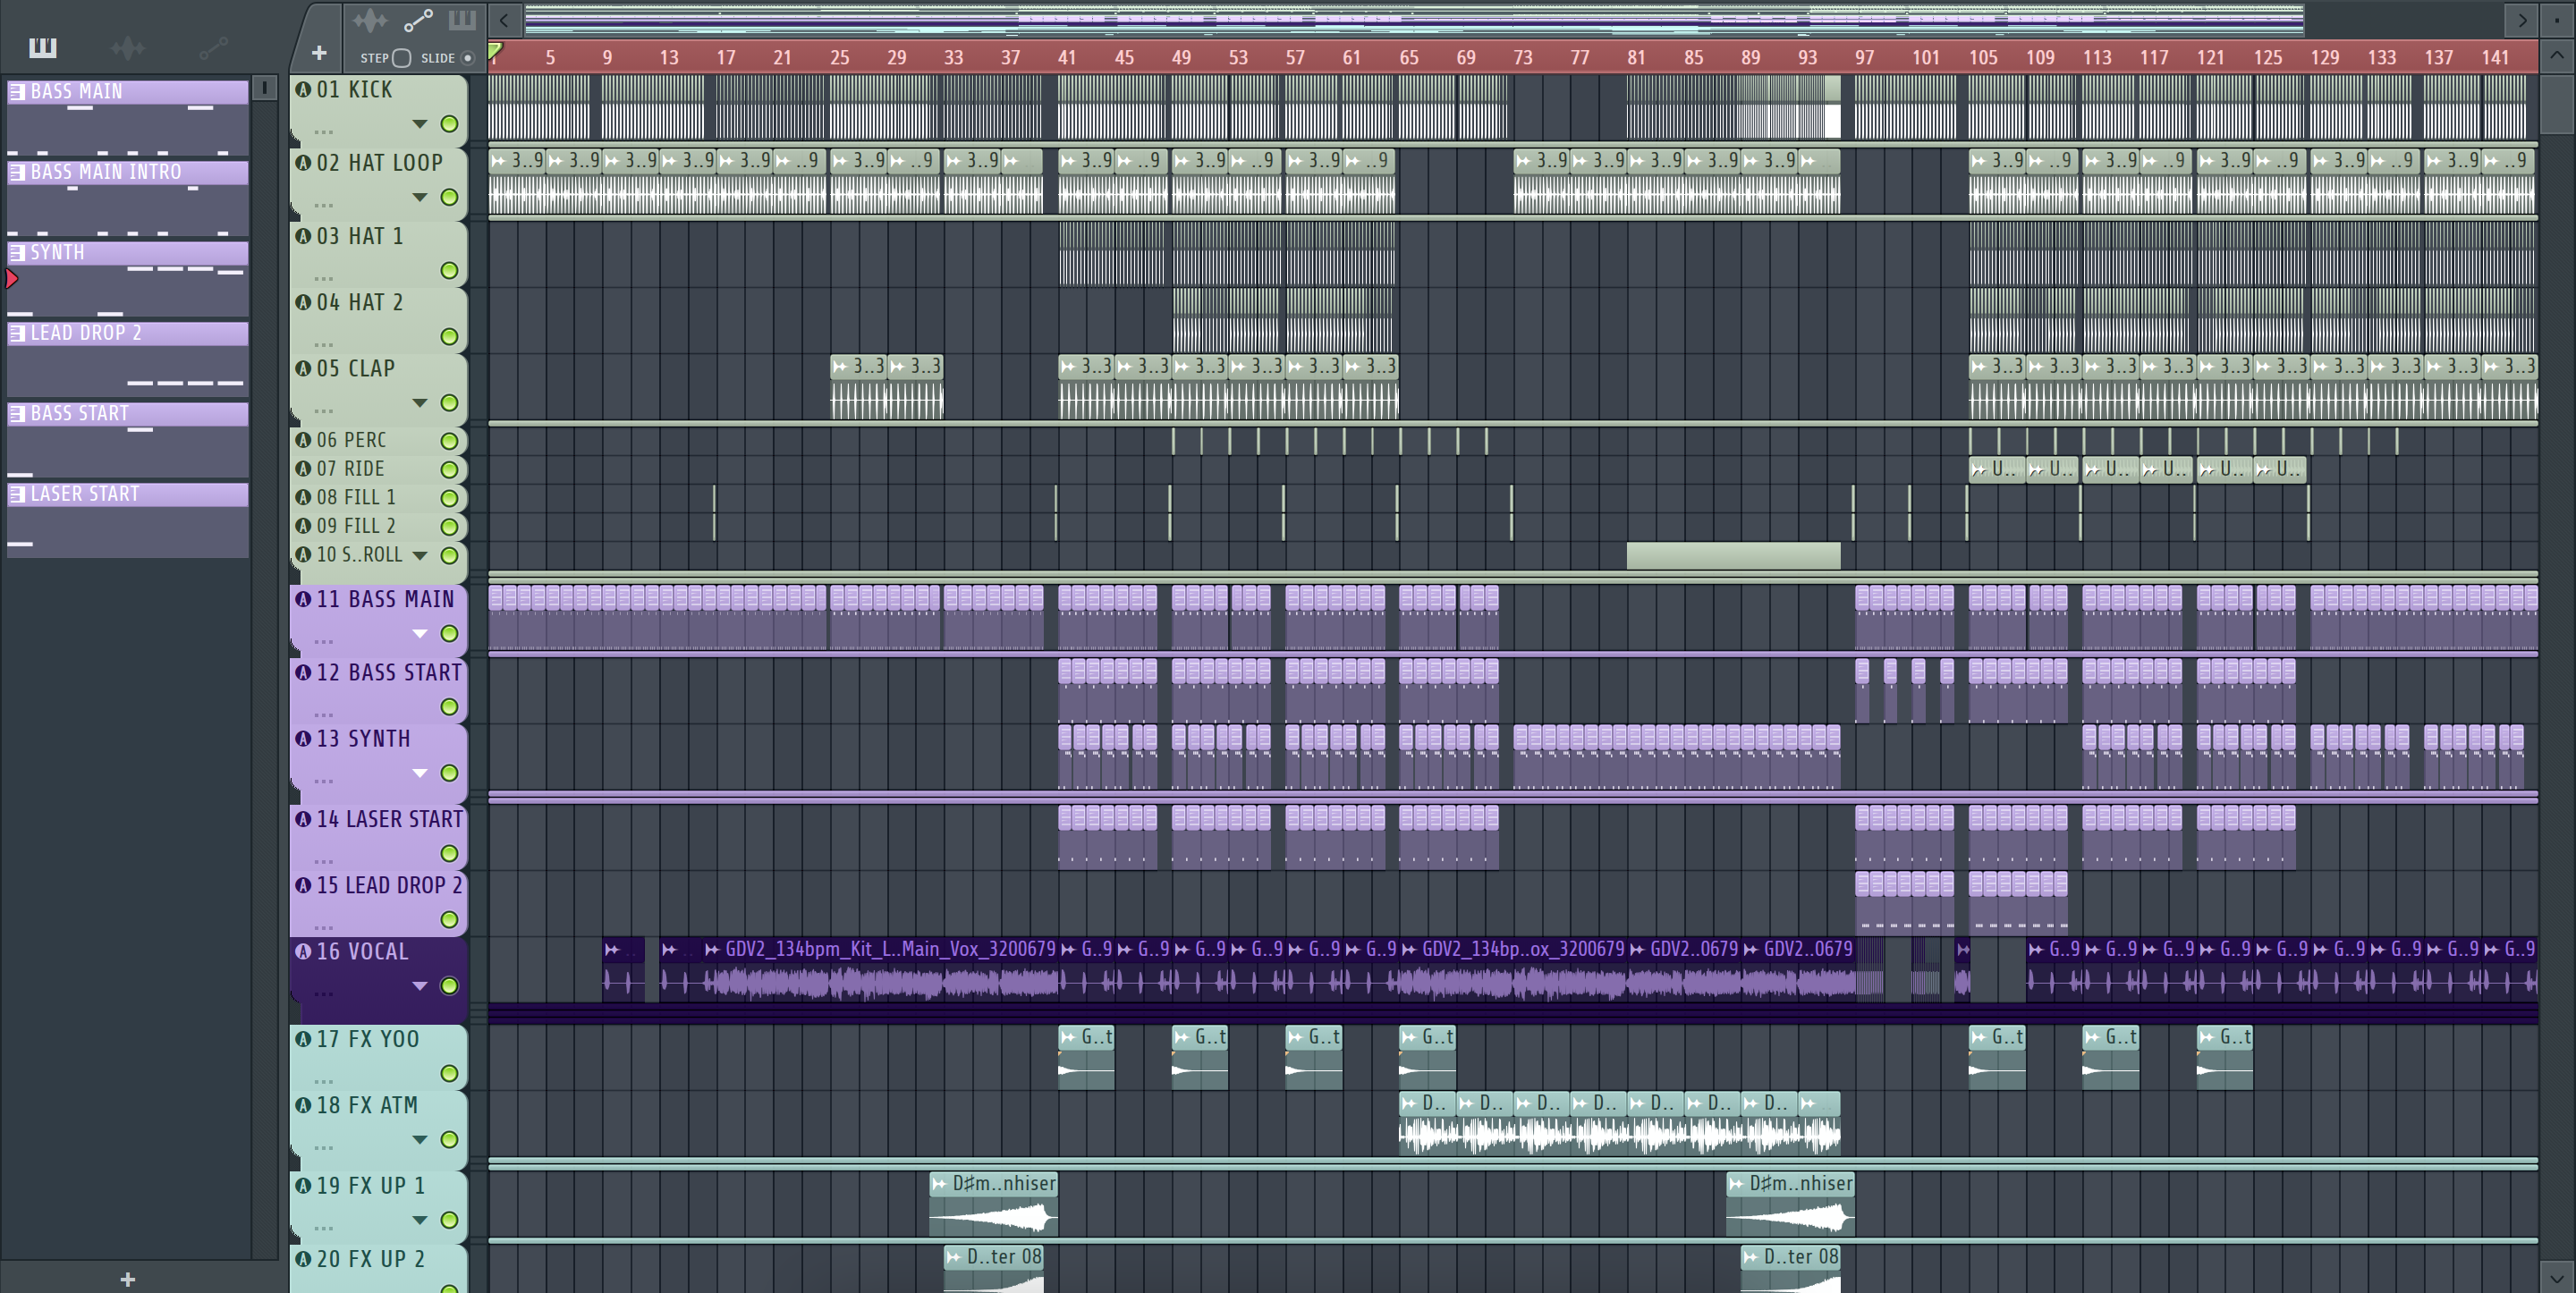Screen dimensions: 2576x1293
Task: Expand the 11 BASS MAIN track dropdown arrow
Action: pos(420,633)
